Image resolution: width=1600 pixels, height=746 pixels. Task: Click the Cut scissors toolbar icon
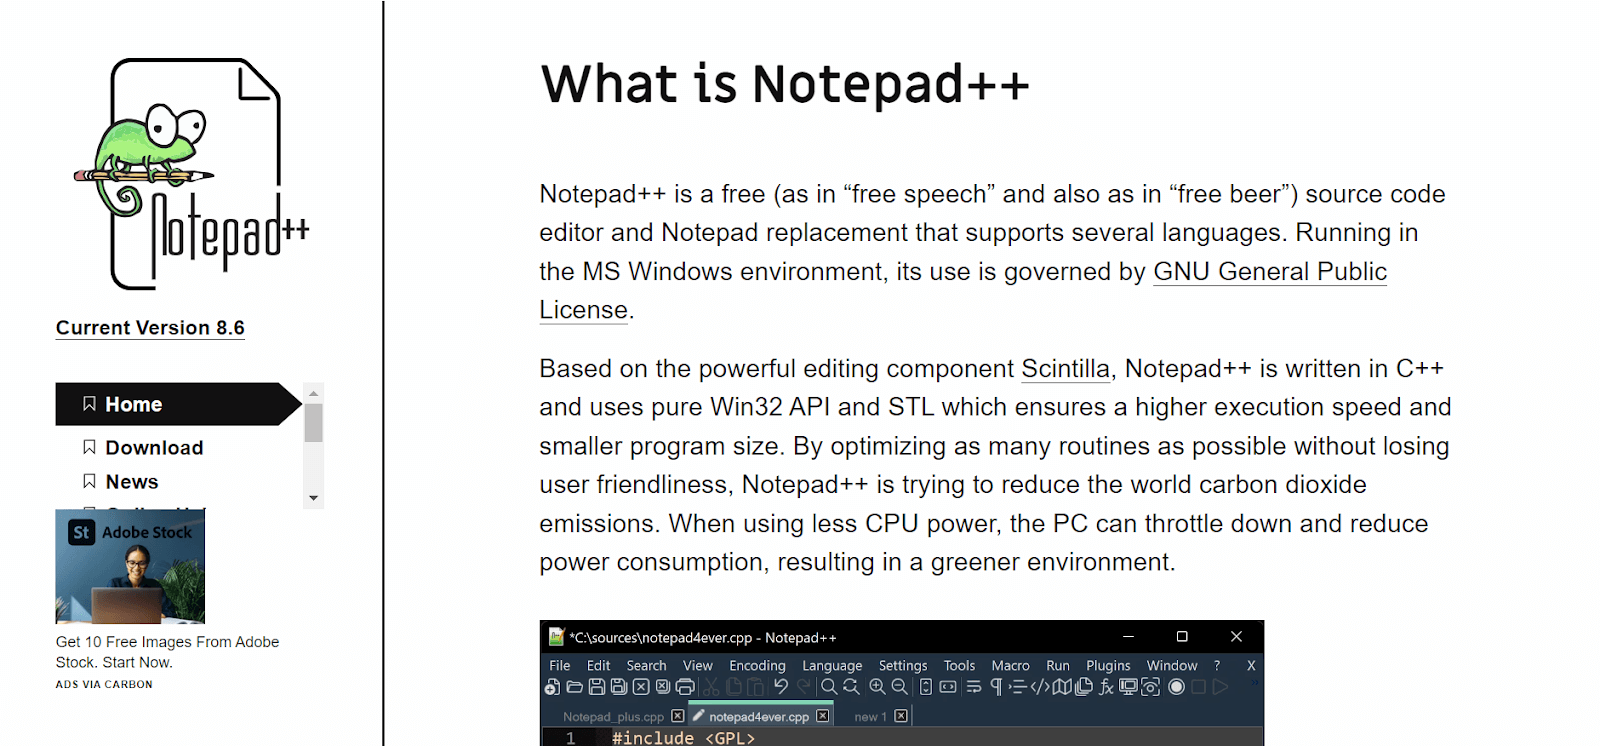711,687
